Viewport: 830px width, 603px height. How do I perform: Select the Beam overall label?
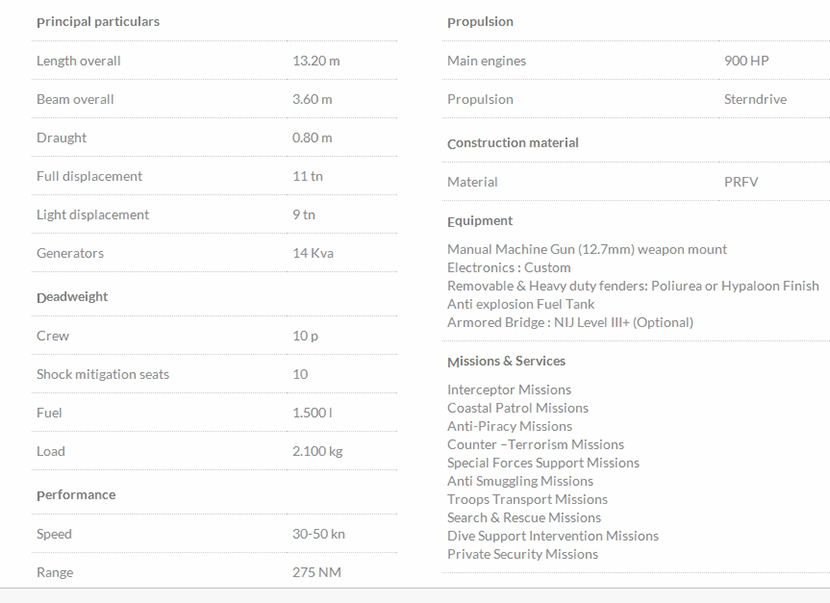click(75, 100)
